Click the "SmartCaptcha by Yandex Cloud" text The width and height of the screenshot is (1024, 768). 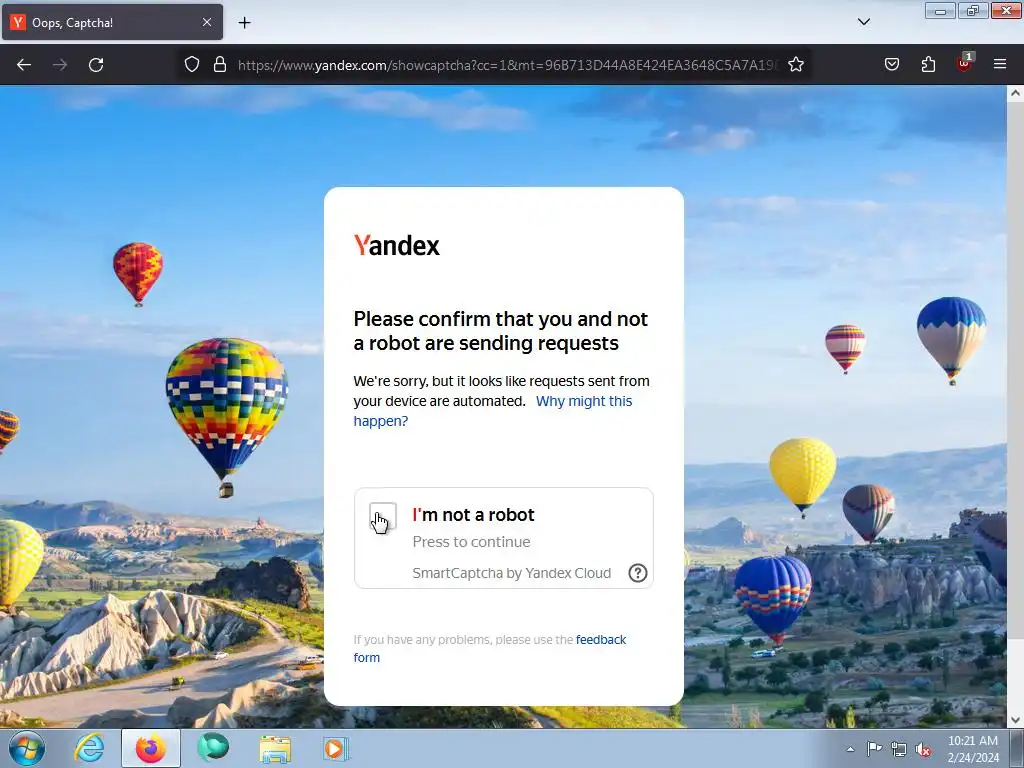(x=511, y=573)
